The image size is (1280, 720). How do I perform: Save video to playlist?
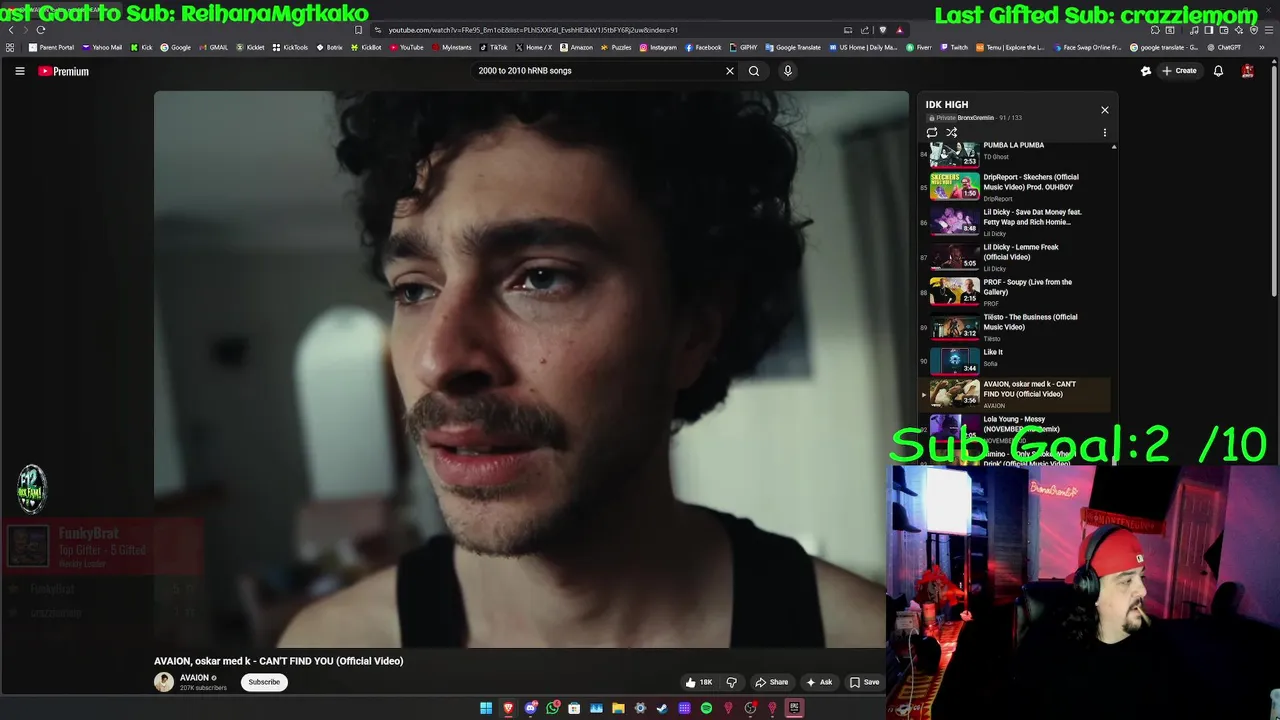point(864,682)
